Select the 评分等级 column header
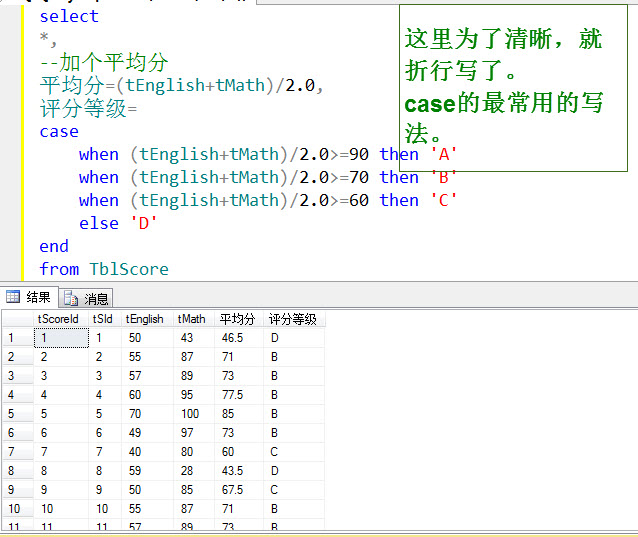 [x=292, y=319]
